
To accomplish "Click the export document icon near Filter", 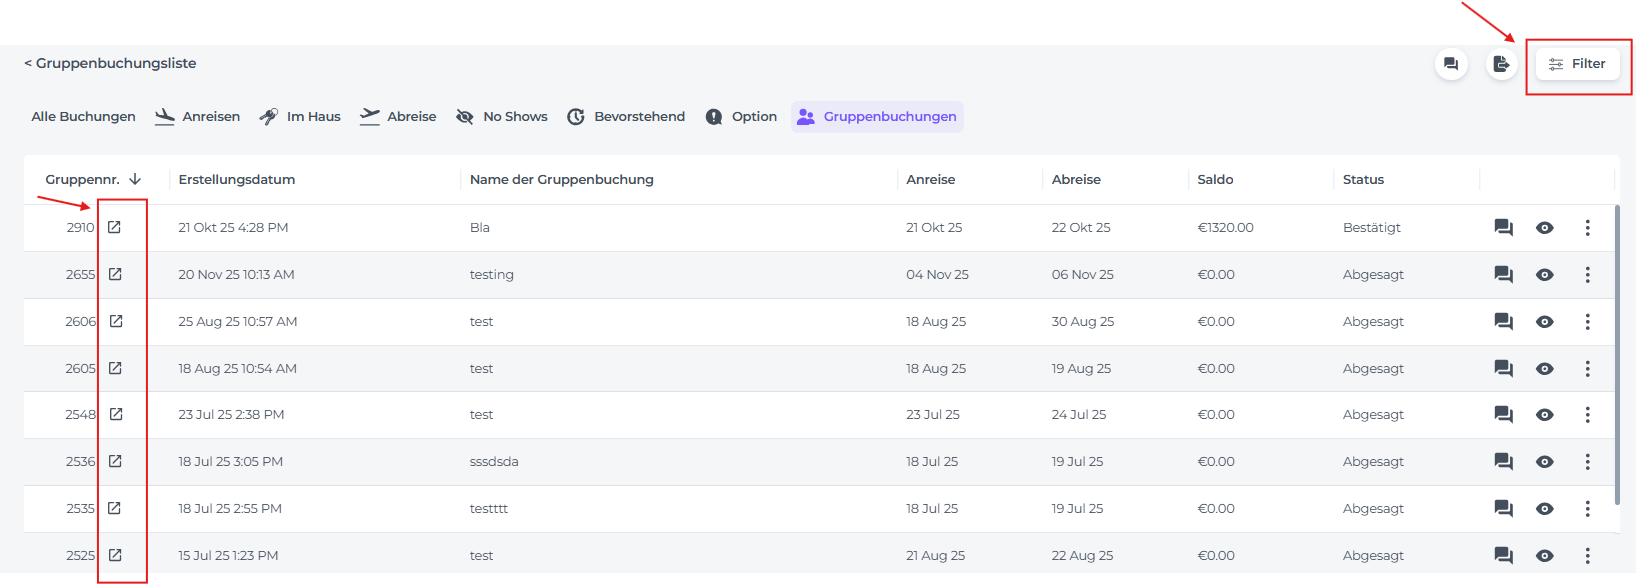I will coord(1501,64).
